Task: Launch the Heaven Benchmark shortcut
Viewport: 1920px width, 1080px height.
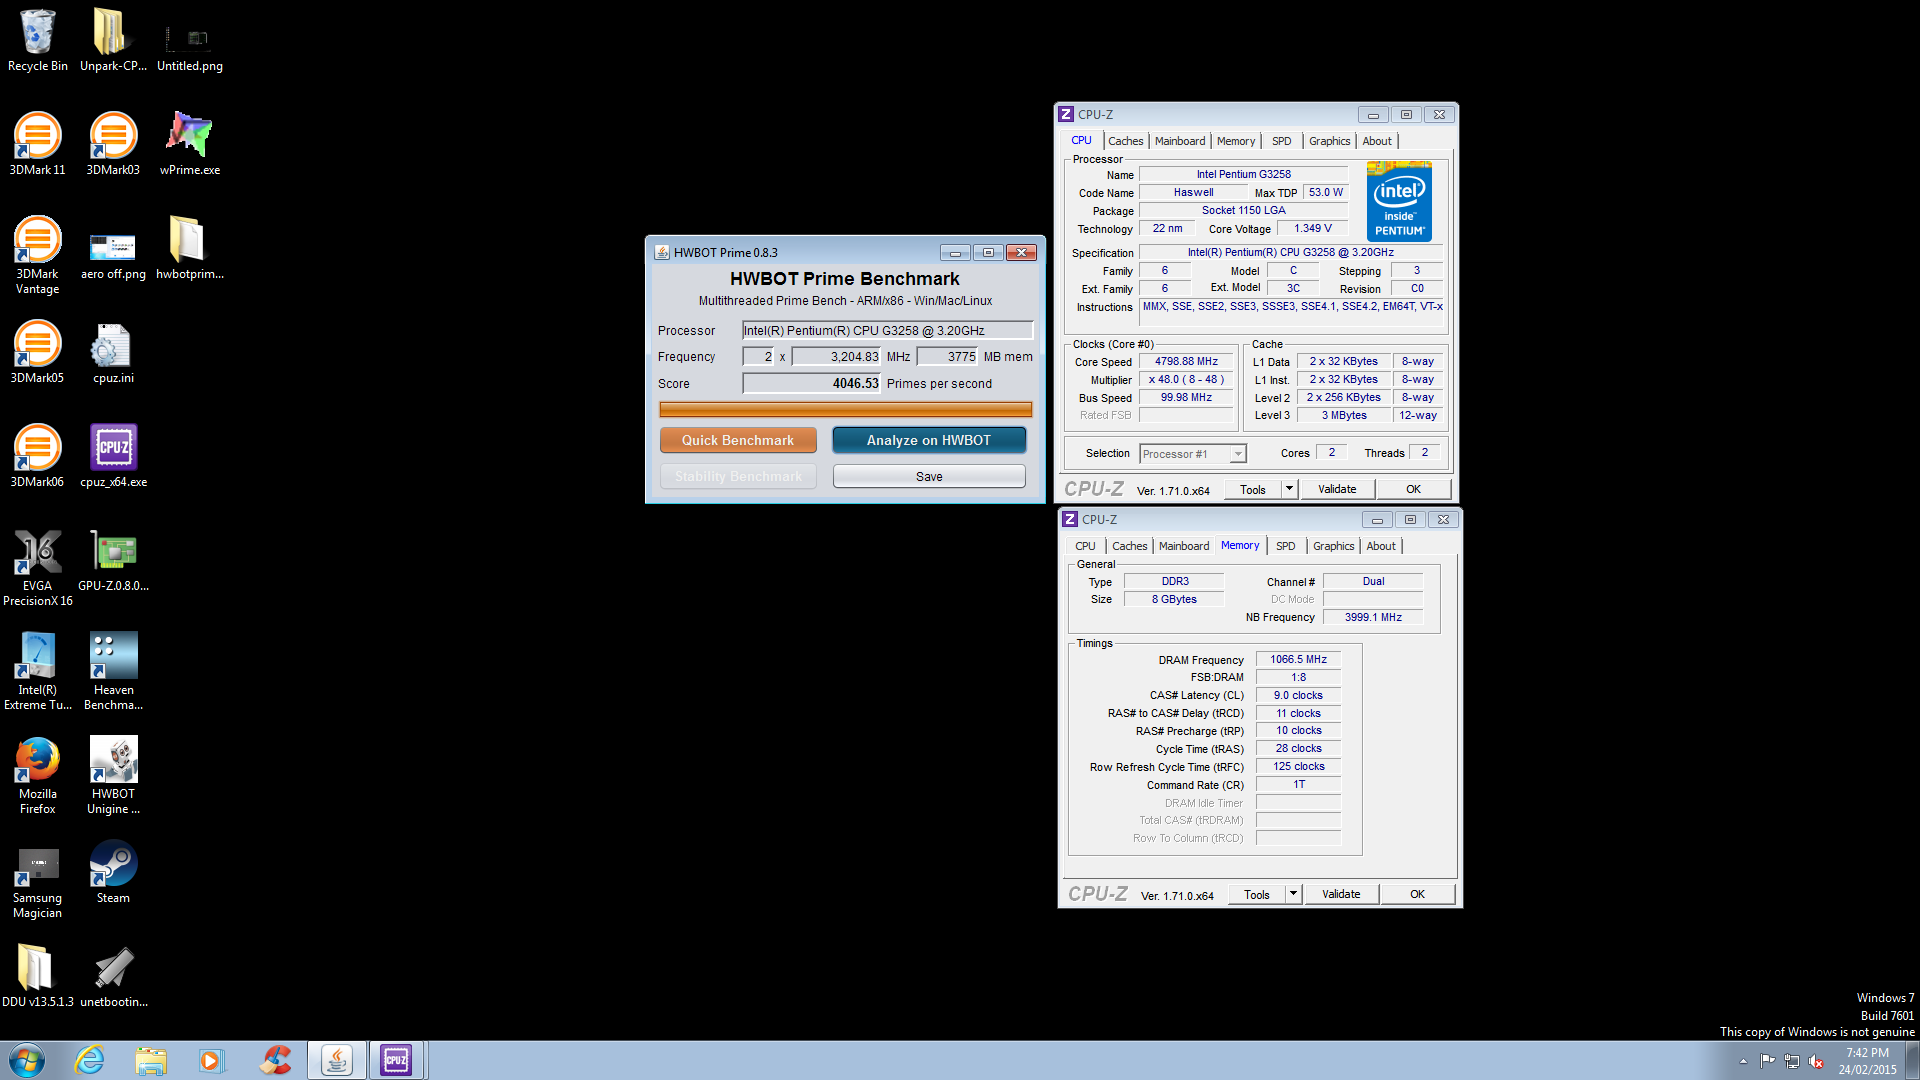Action: click(x=113, y=671)
